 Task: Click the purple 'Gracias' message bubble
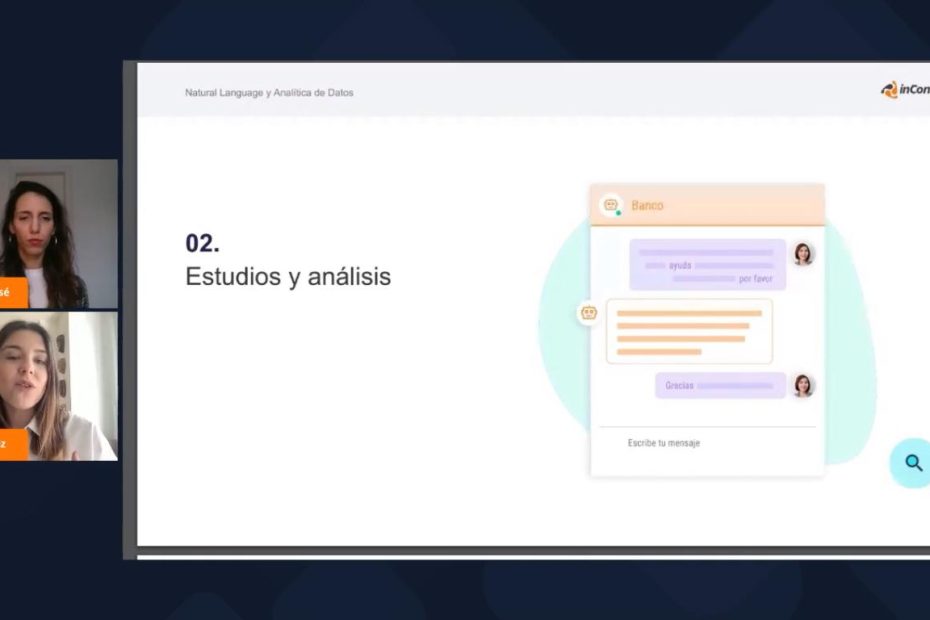coord(720,385)
